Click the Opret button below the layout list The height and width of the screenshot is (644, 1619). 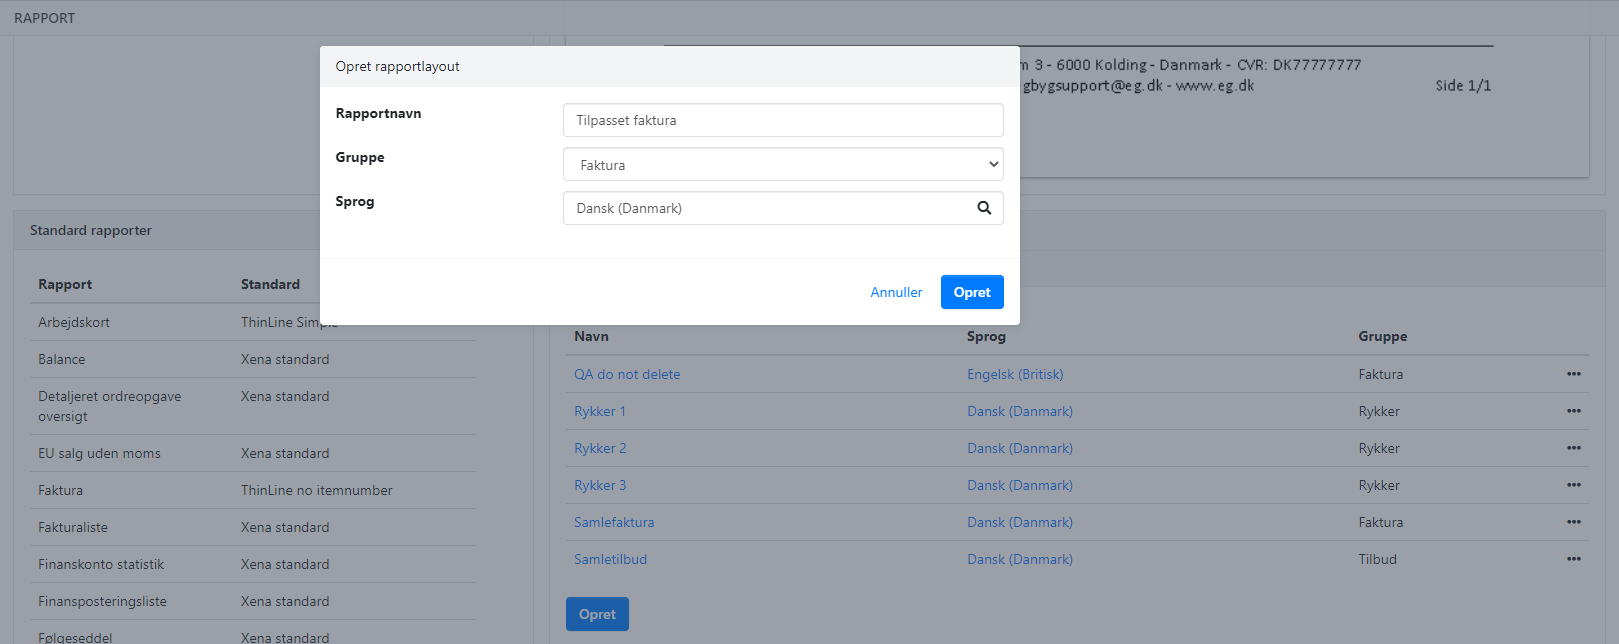pos(597,614)
